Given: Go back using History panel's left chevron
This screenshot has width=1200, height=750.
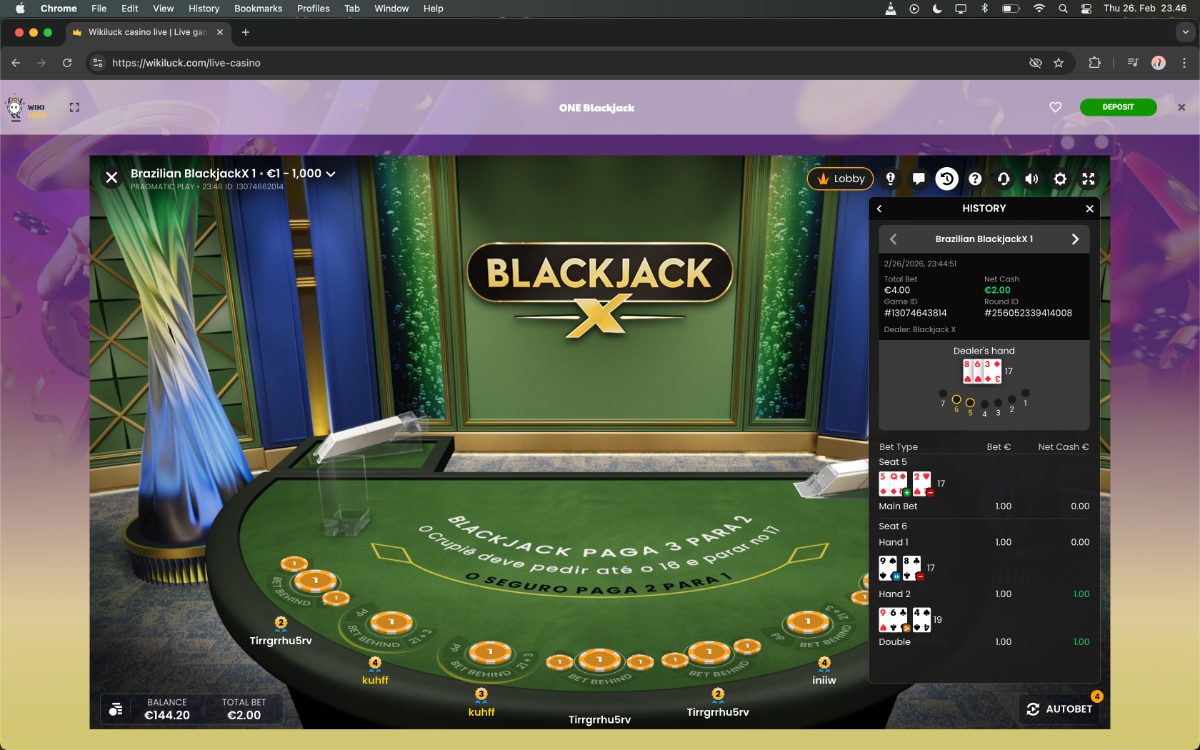Looking at the screenshot, I should coord(880,209).
